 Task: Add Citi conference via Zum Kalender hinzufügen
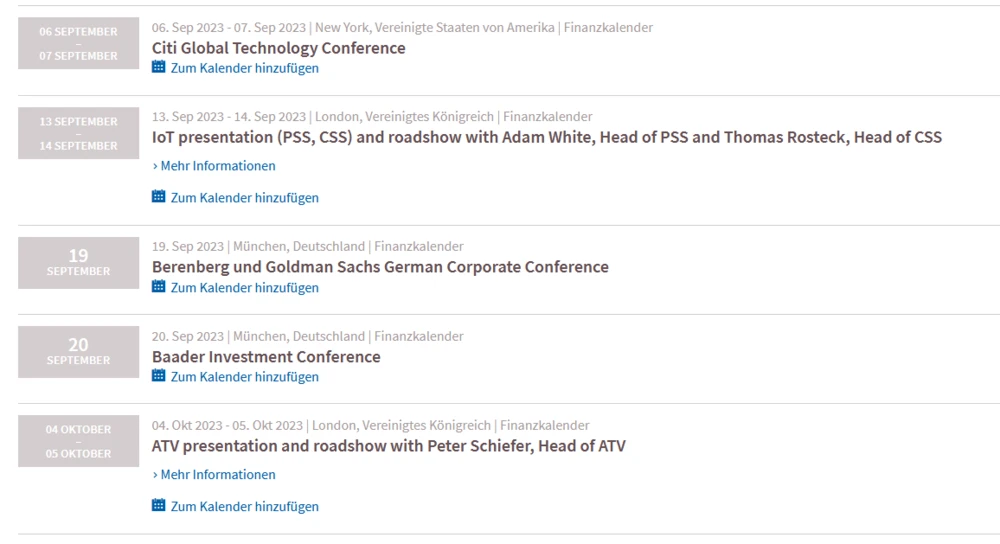point(245,68)
